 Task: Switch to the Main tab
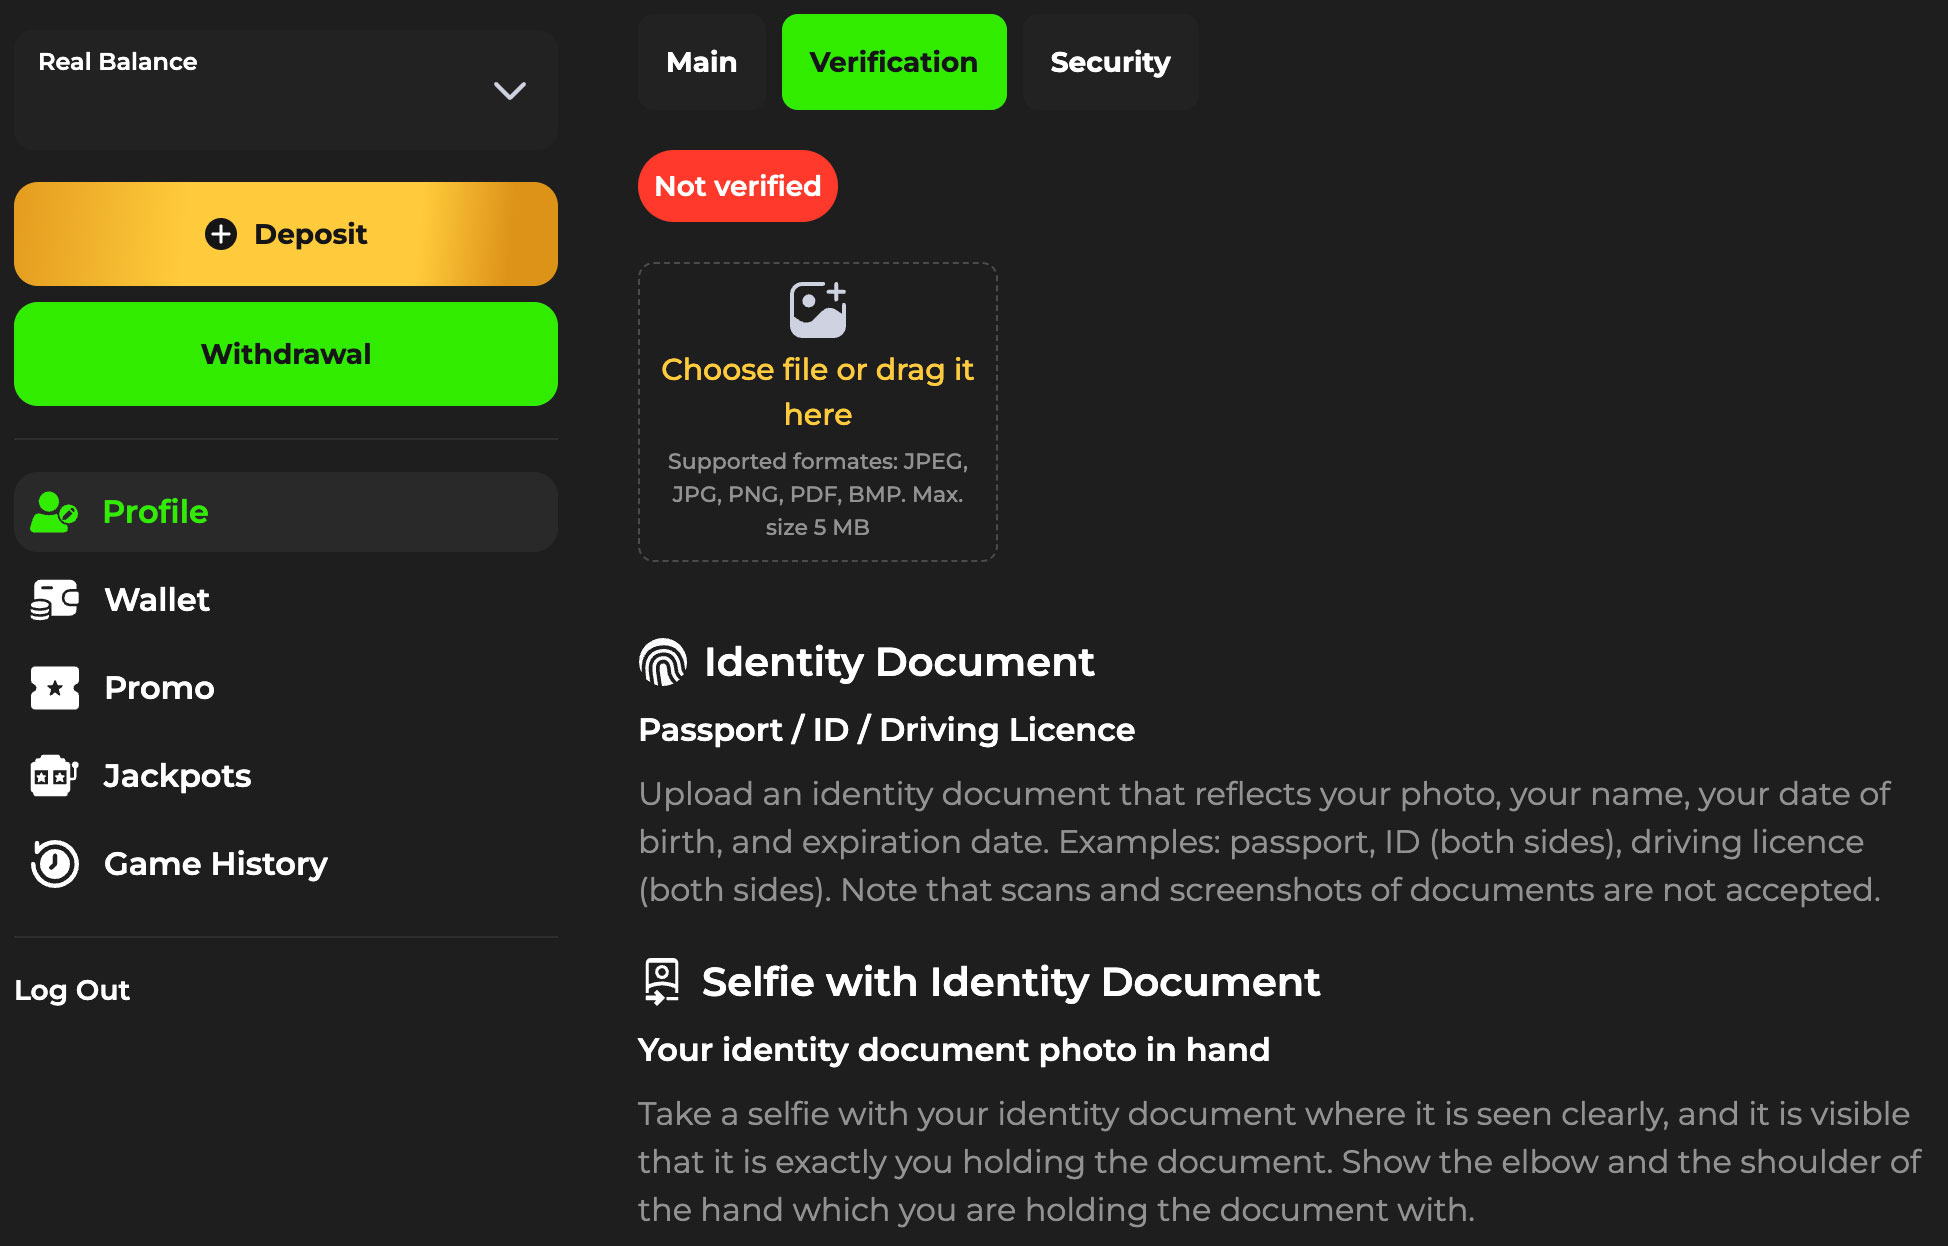point(702,62)
